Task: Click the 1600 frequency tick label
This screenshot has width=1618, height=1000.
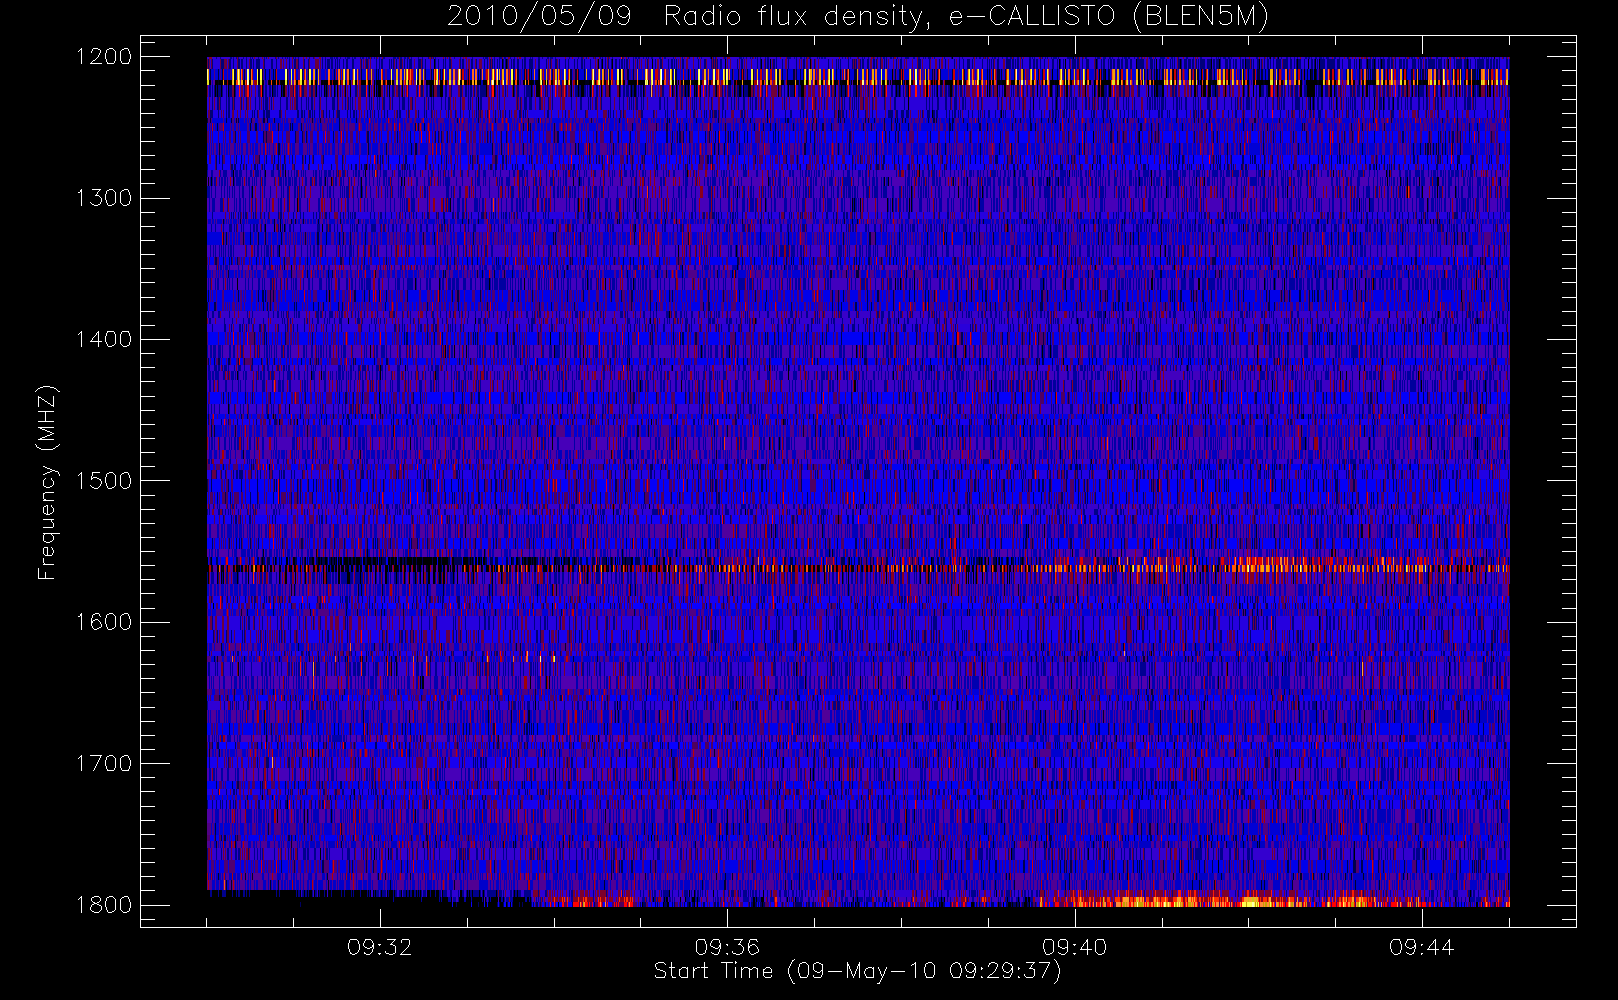Action: [104, 622]
